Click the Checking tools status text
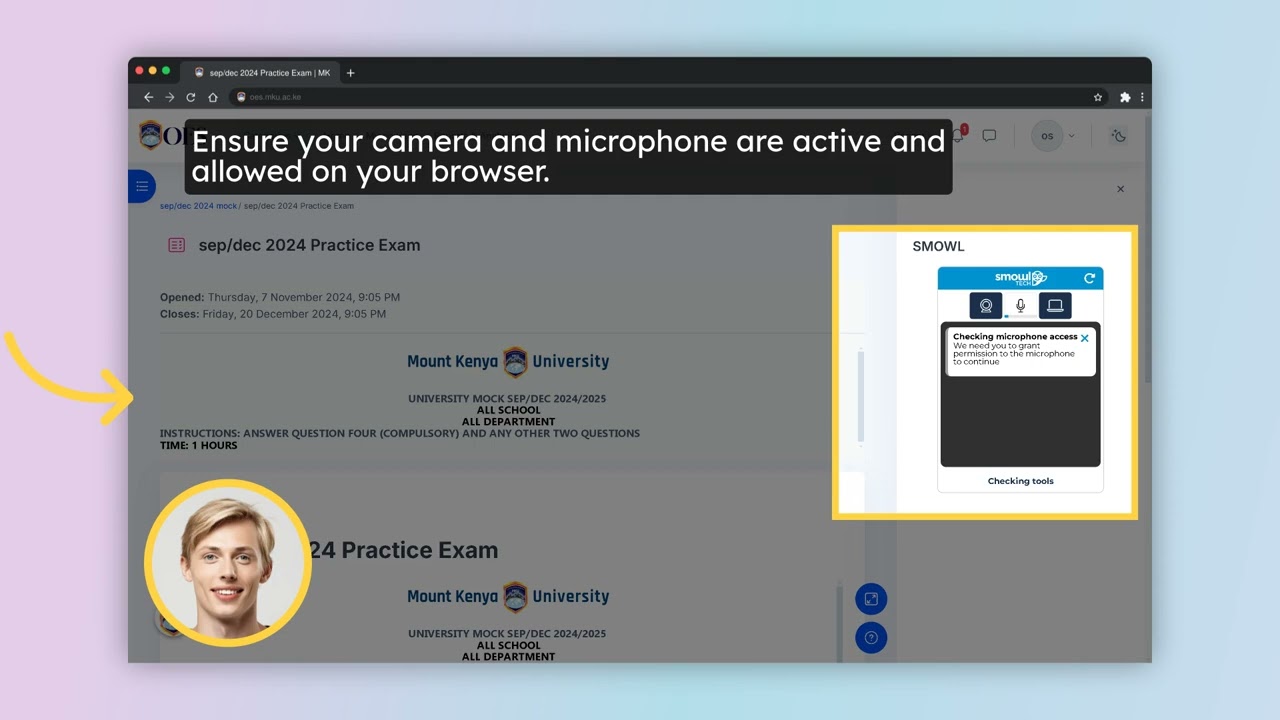1280x720 pixels. [x=1020, y=481]
